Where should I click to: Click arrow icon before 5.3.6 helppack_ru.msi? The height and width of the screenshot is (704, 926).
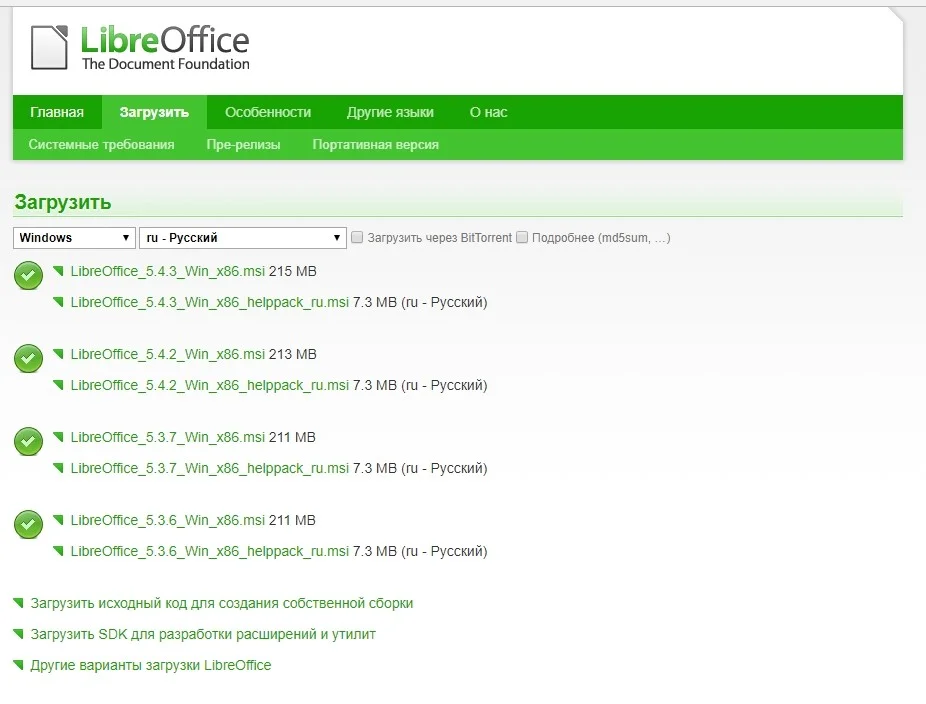[x=58, y=550]
